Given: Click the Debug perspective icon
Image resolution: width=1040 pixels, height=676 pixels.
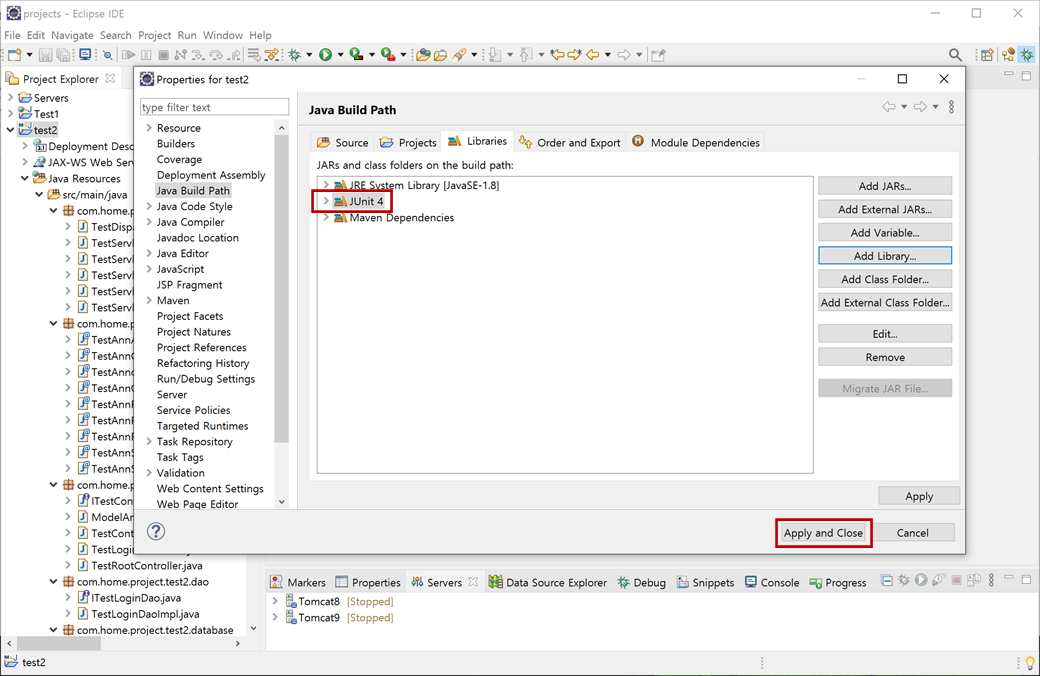Looking at the screenshot, I should coord(1027,55).
